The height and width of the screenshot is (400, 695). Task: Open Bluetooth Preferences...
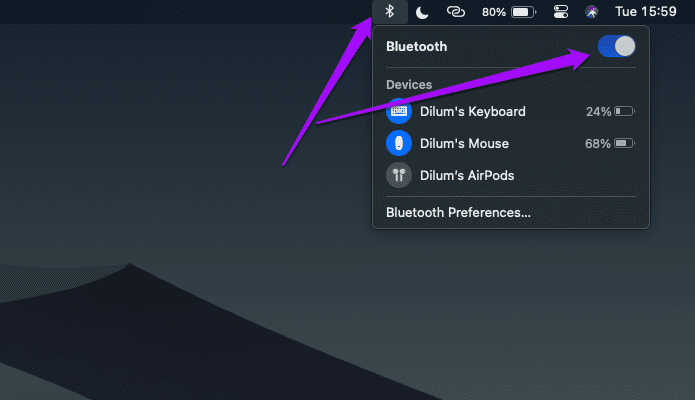458,212
